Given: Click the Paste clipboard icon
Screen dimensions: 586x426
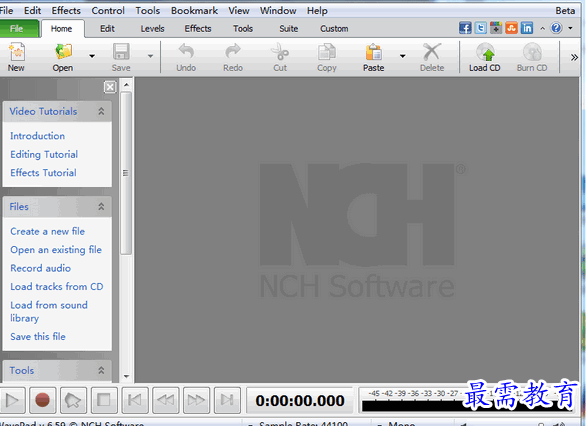Looking at the screenshot, I should (x=373, y=52).
